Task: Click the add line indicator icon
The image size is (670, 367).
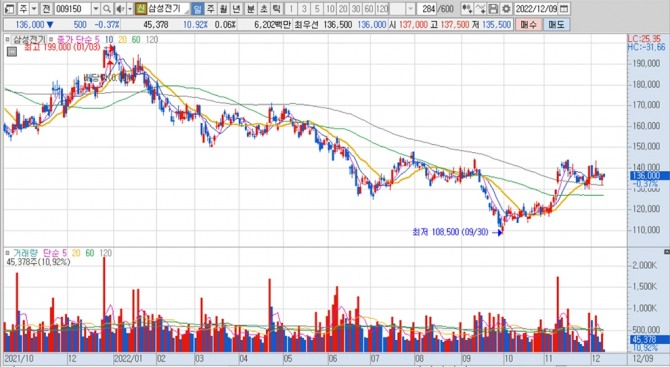Action: (481, 9)
